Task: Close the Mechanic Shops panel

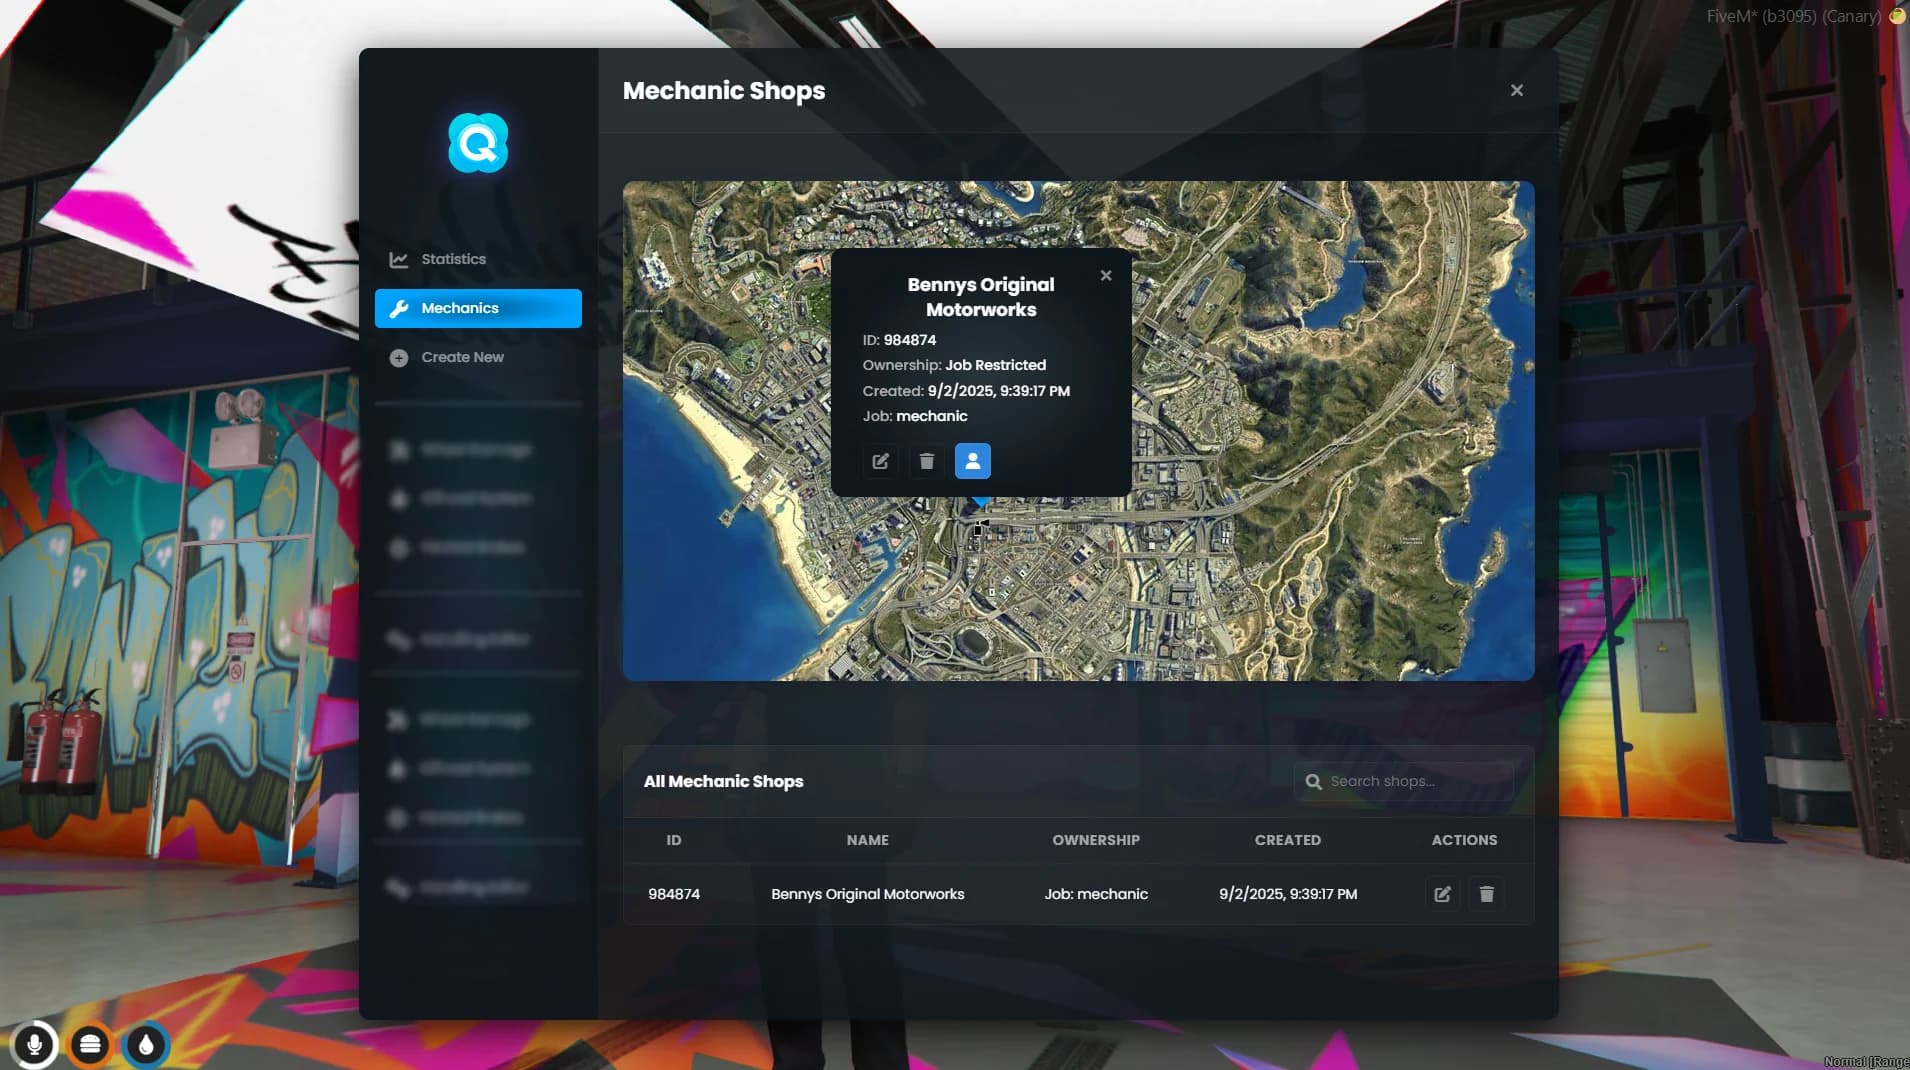Action: (1516, 90)
